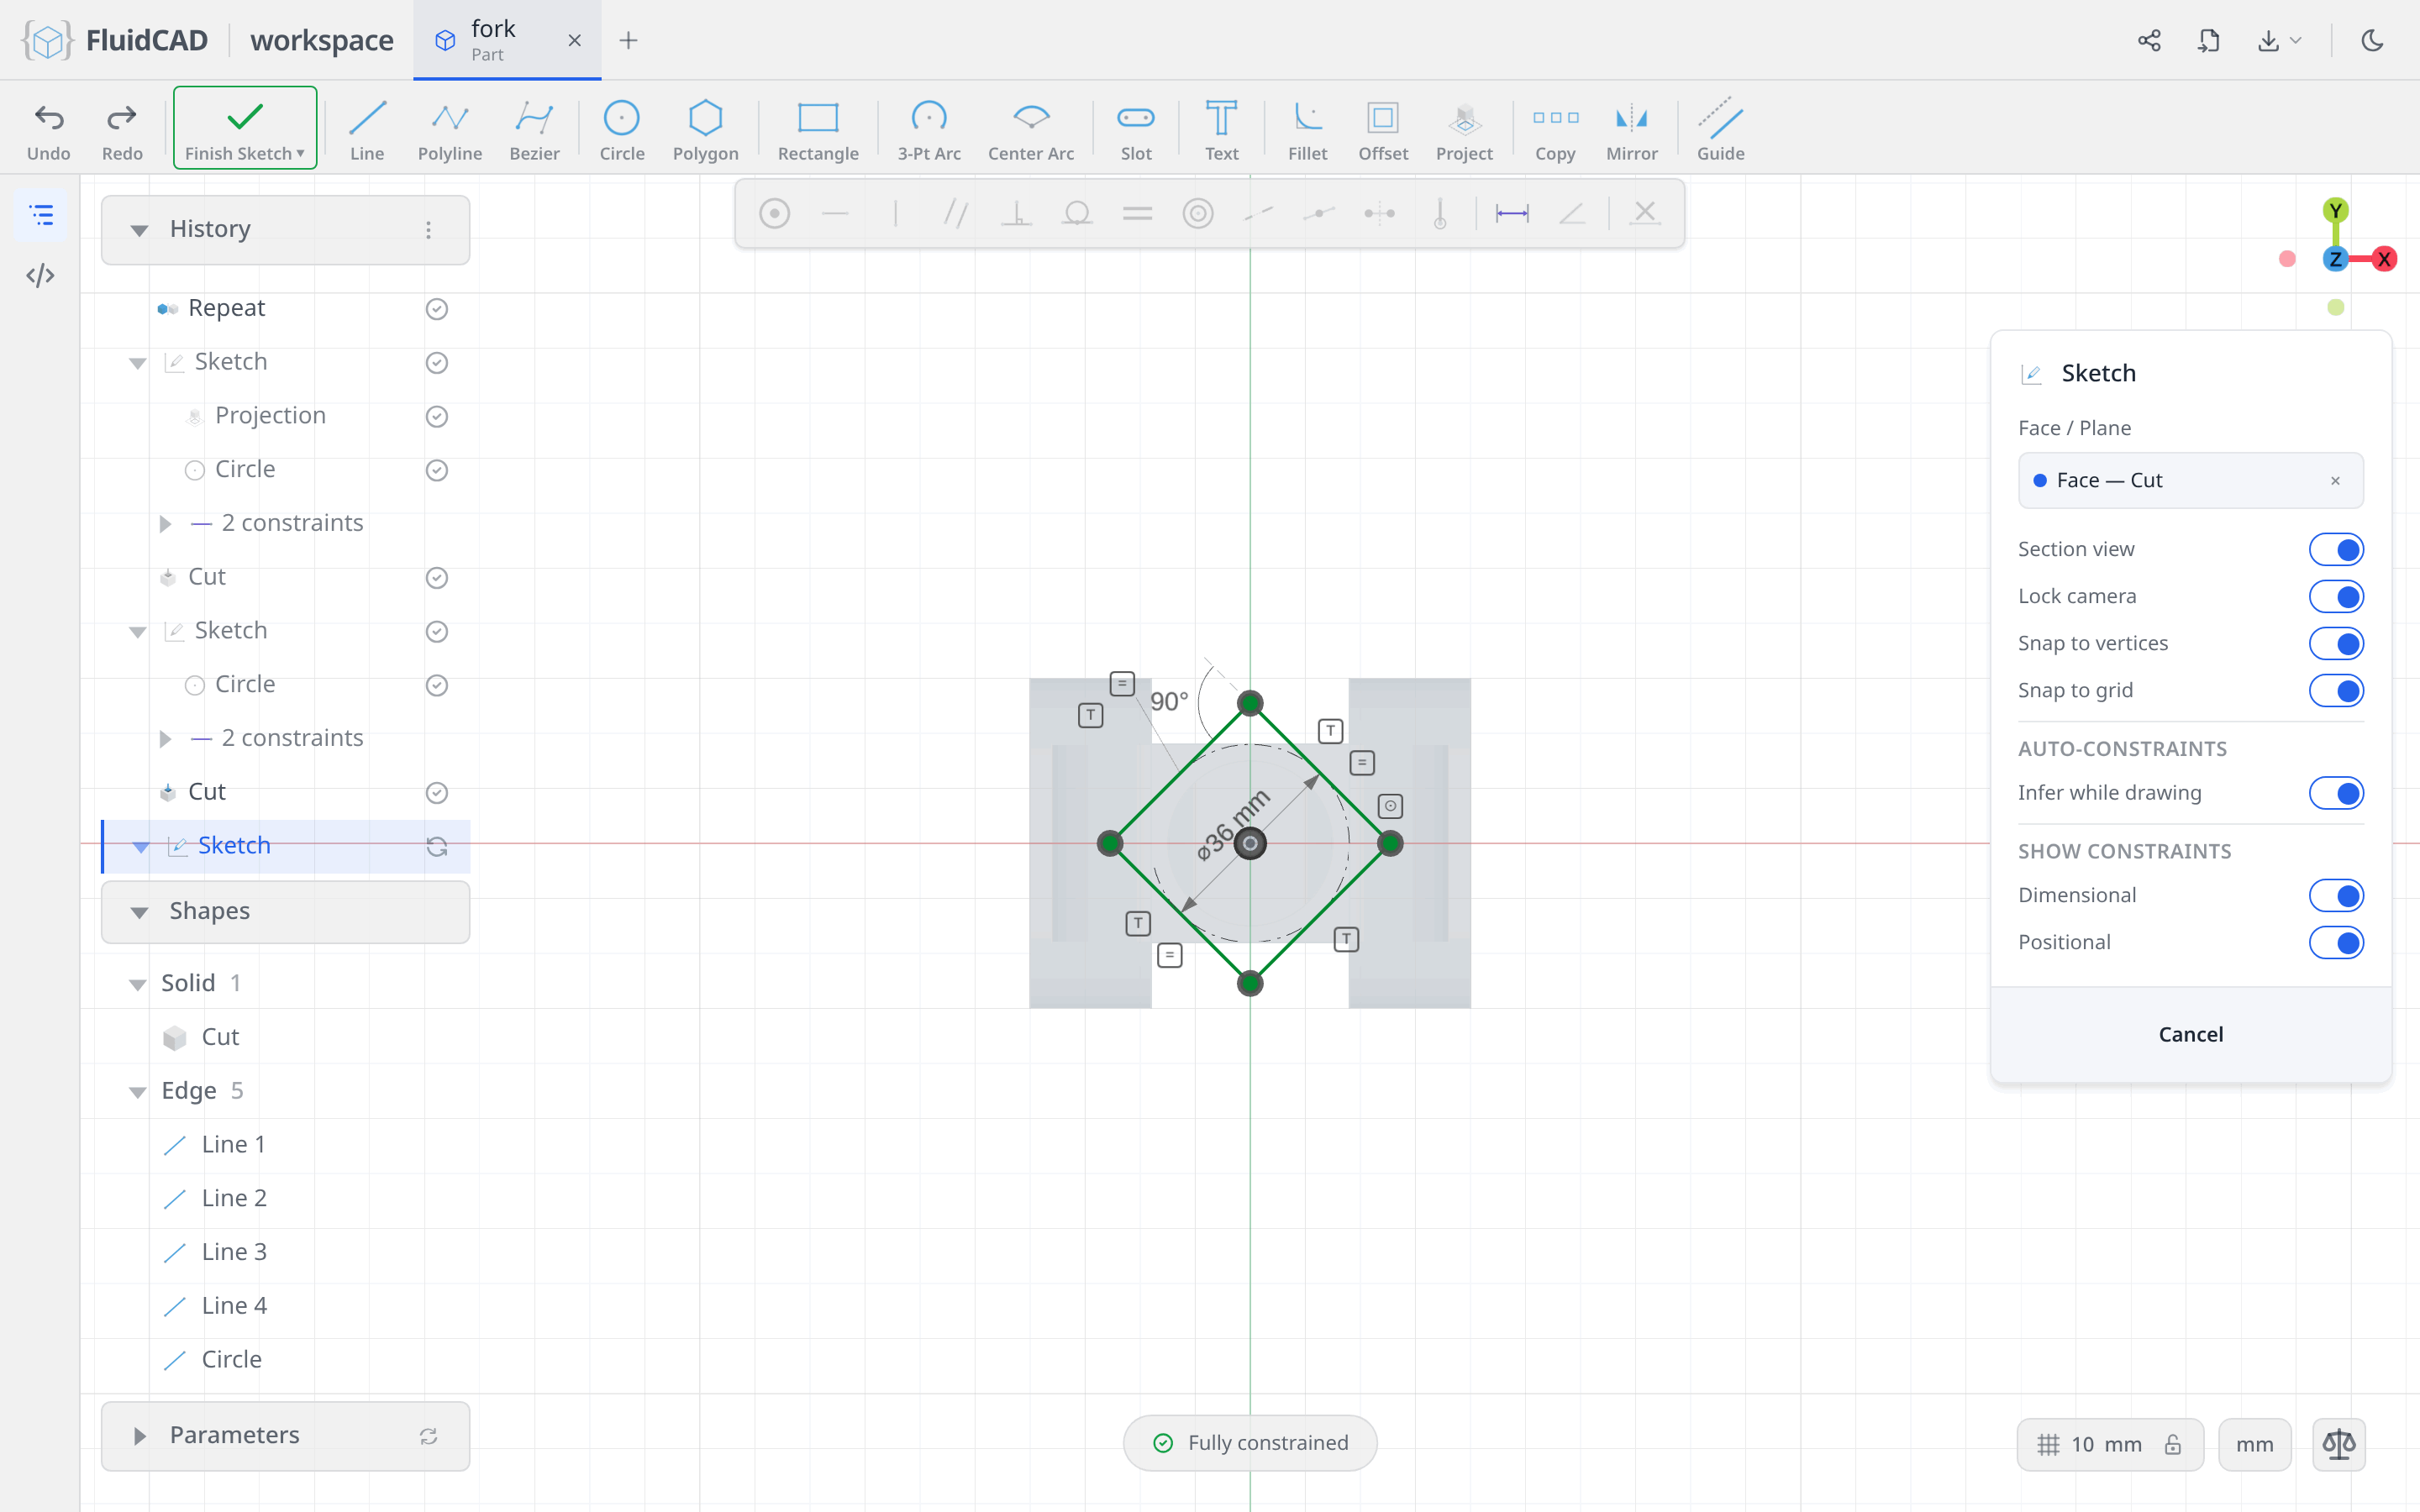Collapse the Solid 1 group
Image resolution: width=2420 pixels, height=1512 pixels.
pyautogui.click(x=138, y=984)
